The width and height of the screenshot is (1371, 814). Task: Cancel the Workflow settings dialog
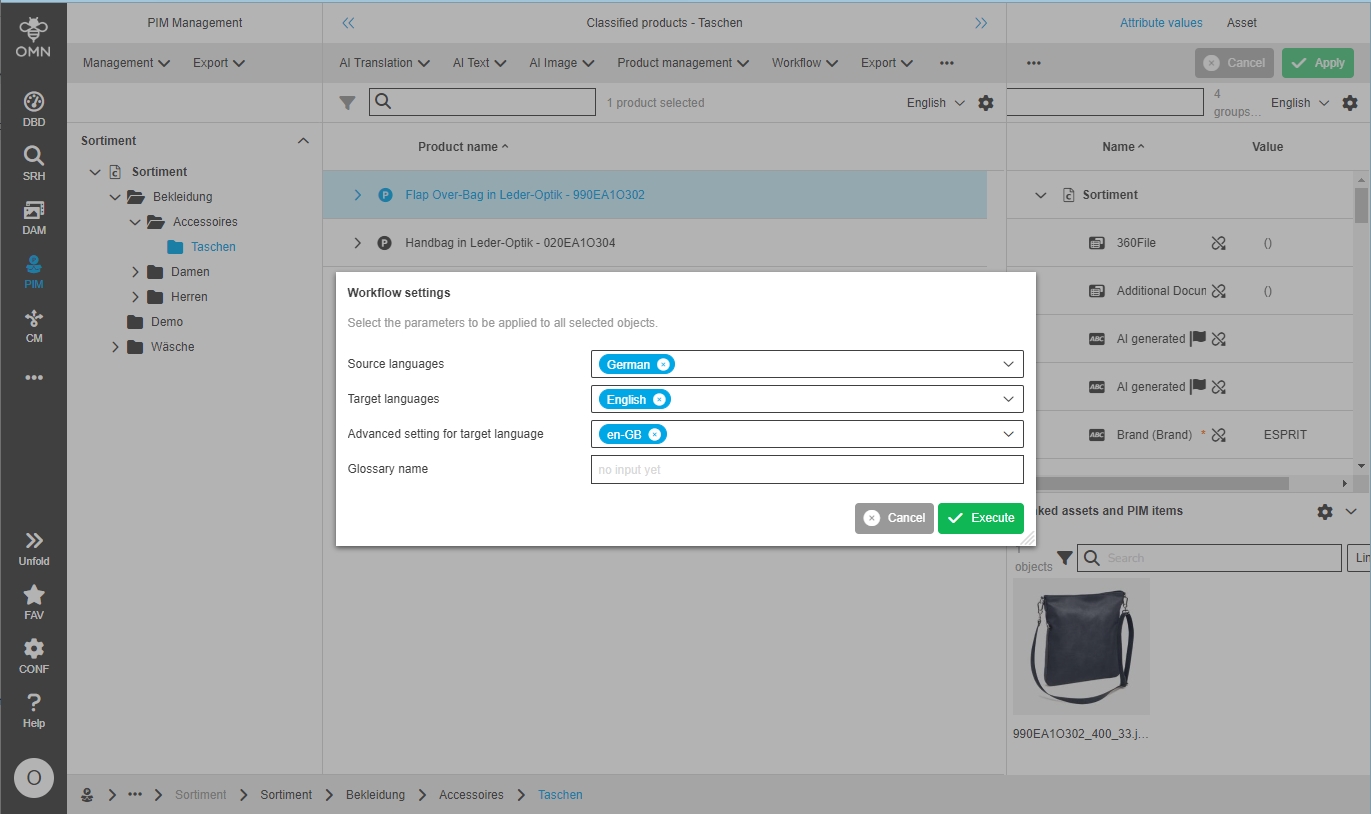pyautogui.click(x=894, y=518)
